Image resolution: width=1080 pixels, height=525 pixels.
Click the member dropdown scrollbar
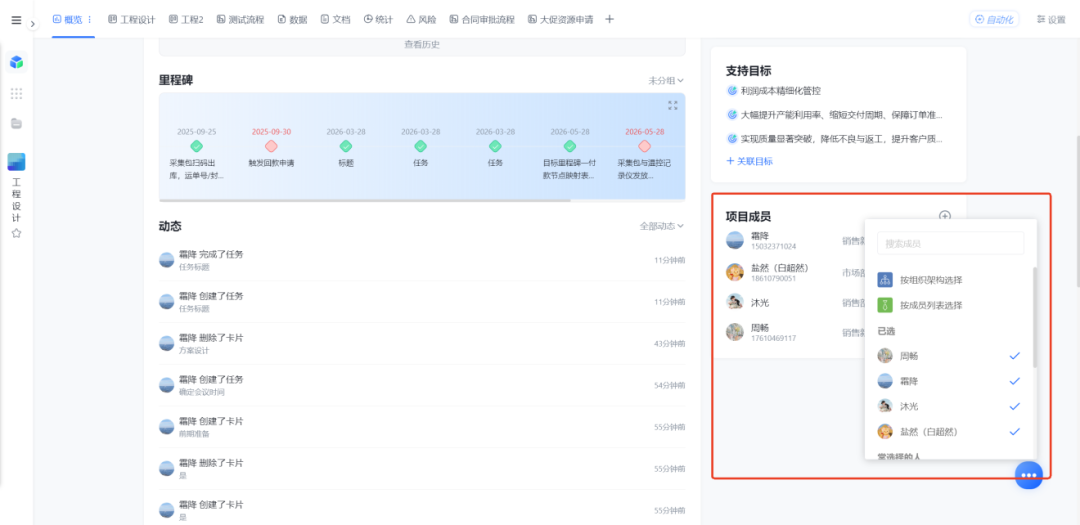[x=1034, y=317]
